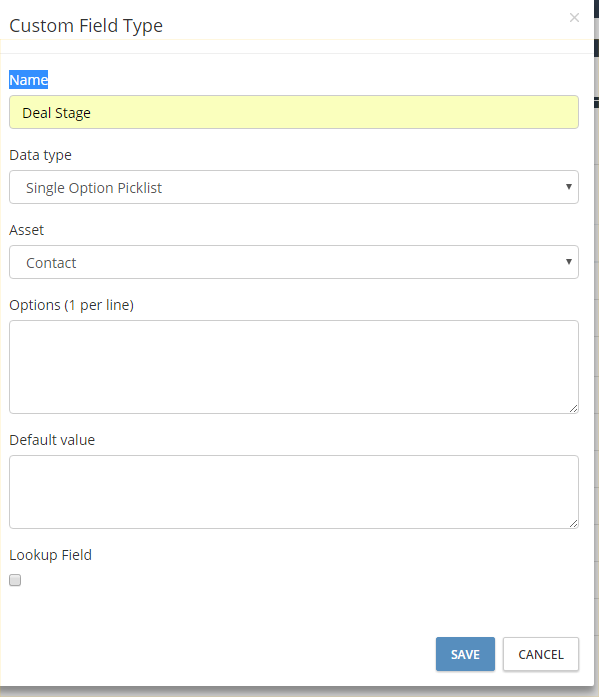This screenshot has height=697, width=599.
Task: Click the Default value label
Action: (52, 440)
